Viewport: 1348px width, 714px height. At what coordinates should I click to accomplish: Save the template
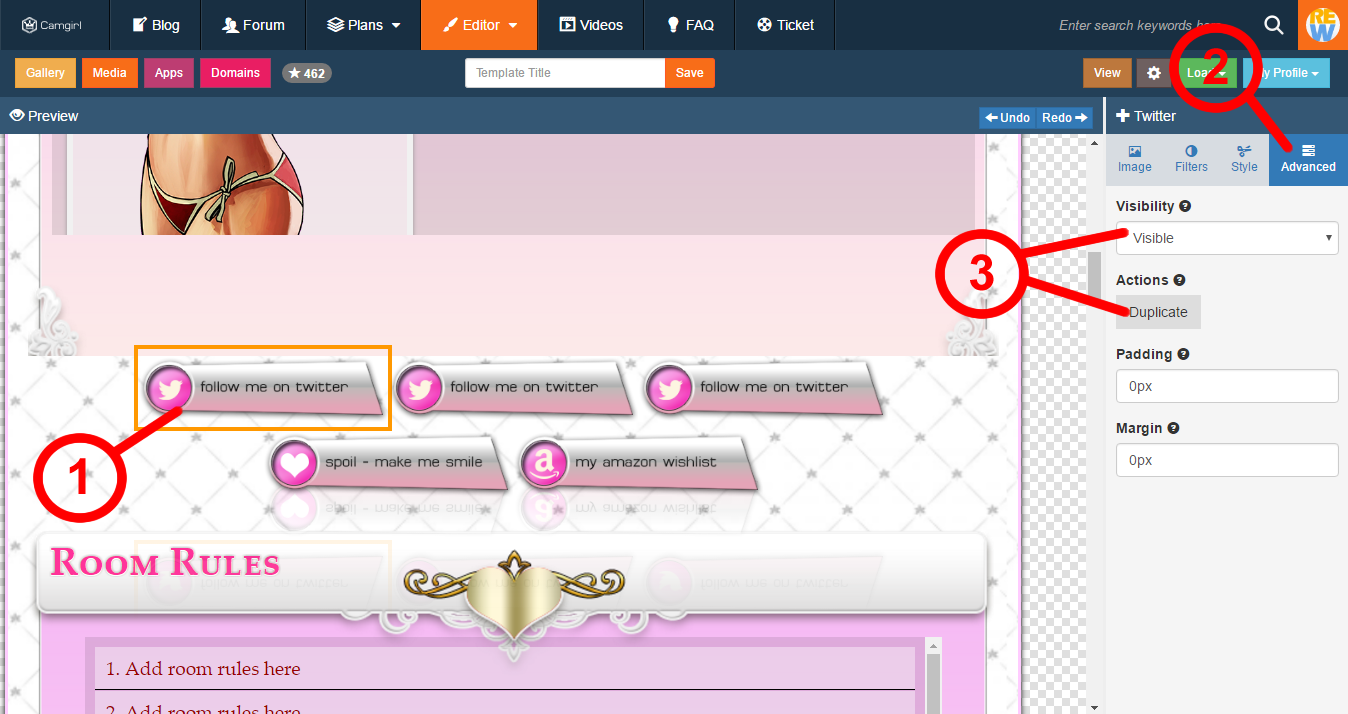tap(690, 73)
